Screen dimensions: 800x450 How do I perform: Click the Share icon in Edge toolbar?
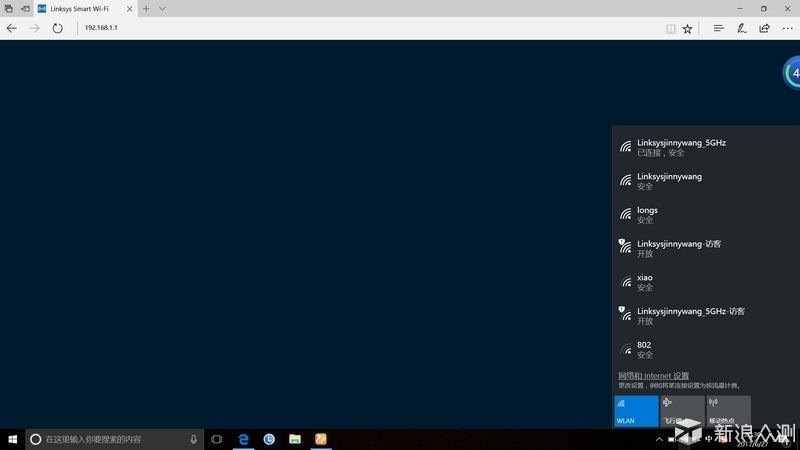pos(765,28)
